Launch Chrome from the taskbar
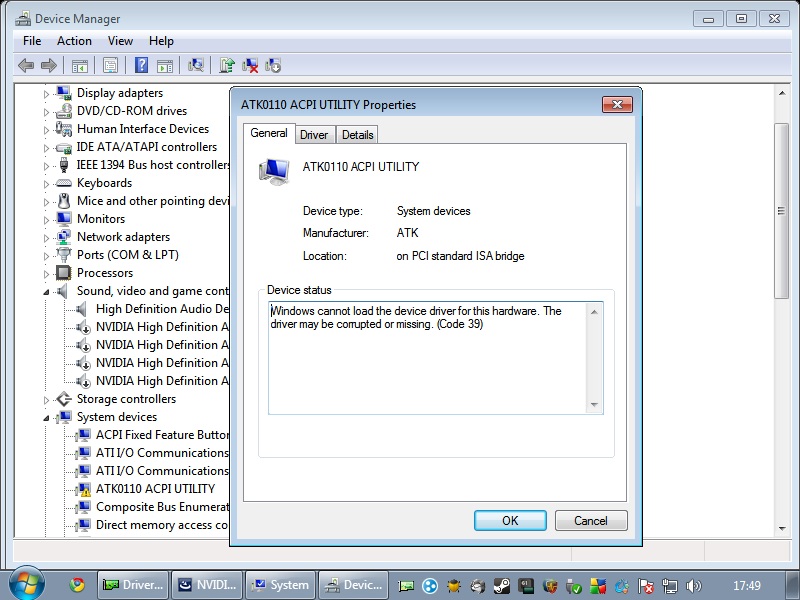 tap(77, 585)
